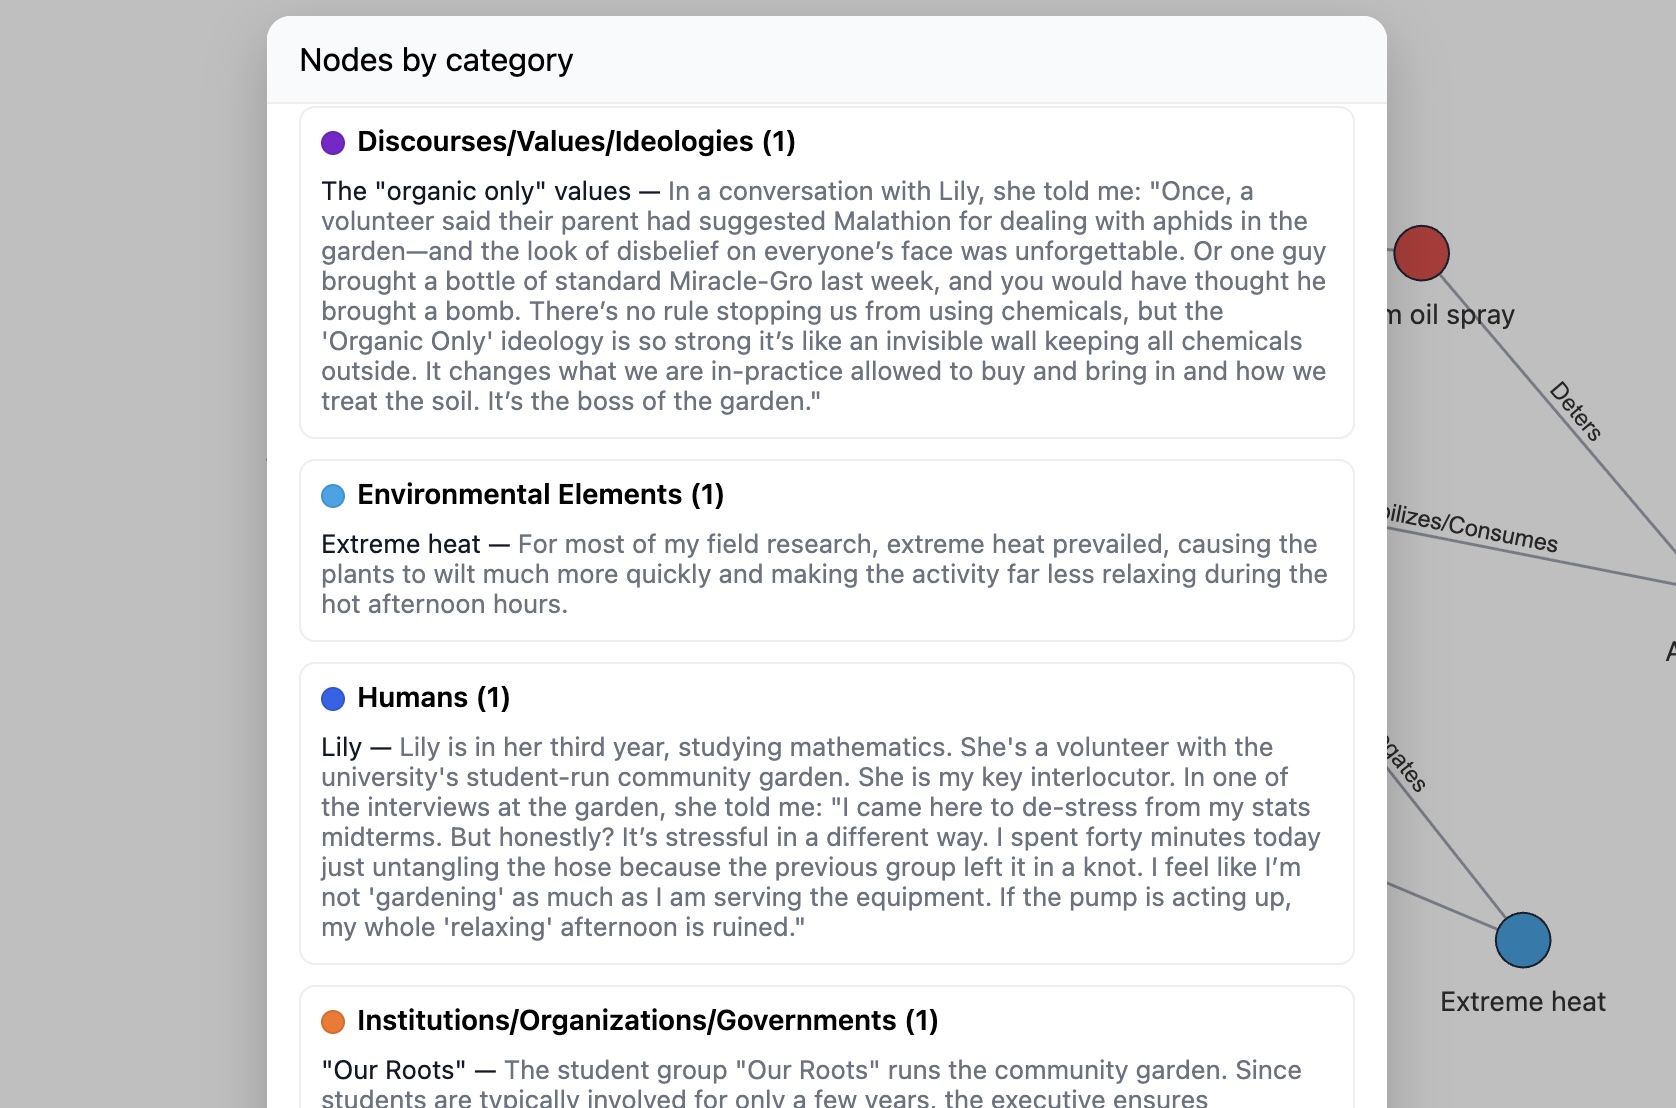The image size is (1676, 1108).
Task: Click the blue Environmental Elements category dot
Action: [x=332, y=496]
